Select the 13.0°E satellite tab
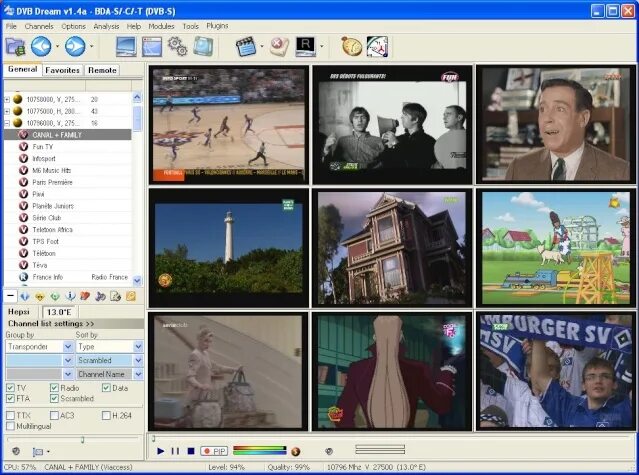Viewport: 639px width, 475px height. 60,312
